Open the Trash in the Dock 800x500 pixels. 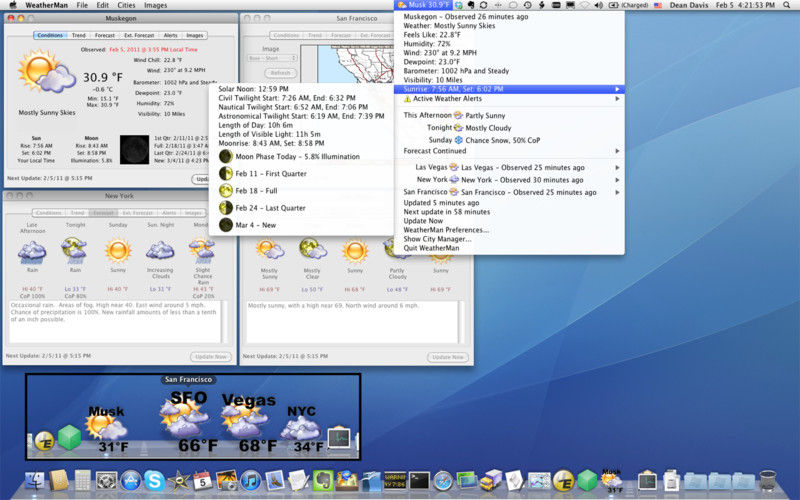pos(767,481)
